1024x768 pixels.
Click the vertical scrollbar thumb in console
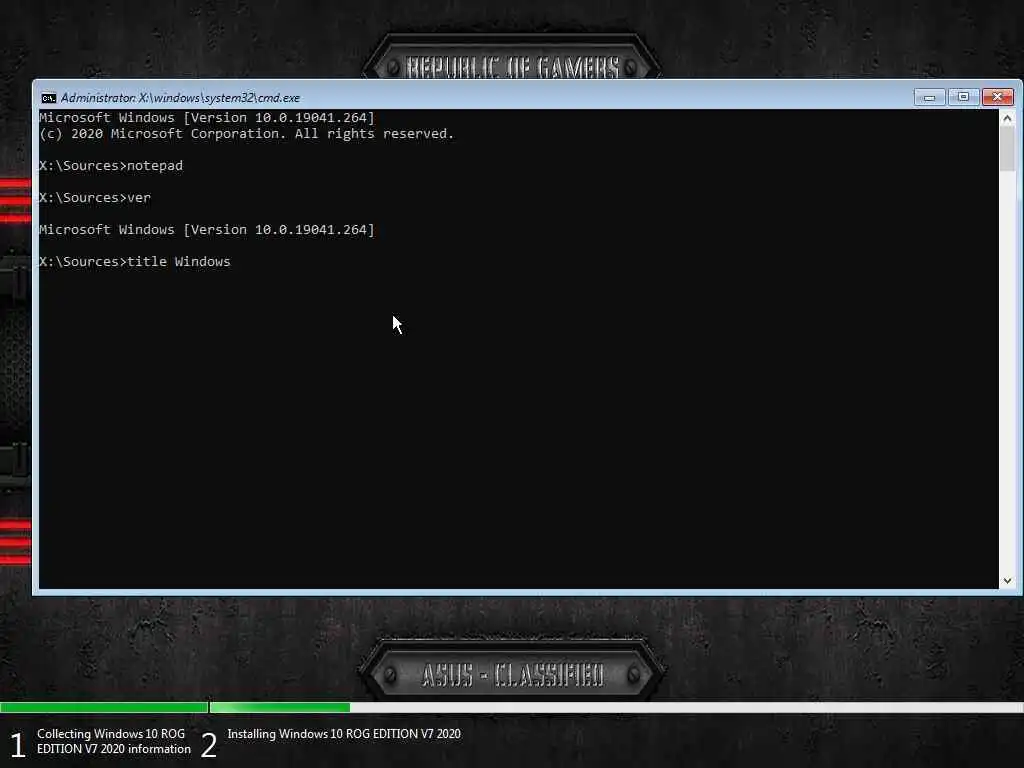[1007, 149]
